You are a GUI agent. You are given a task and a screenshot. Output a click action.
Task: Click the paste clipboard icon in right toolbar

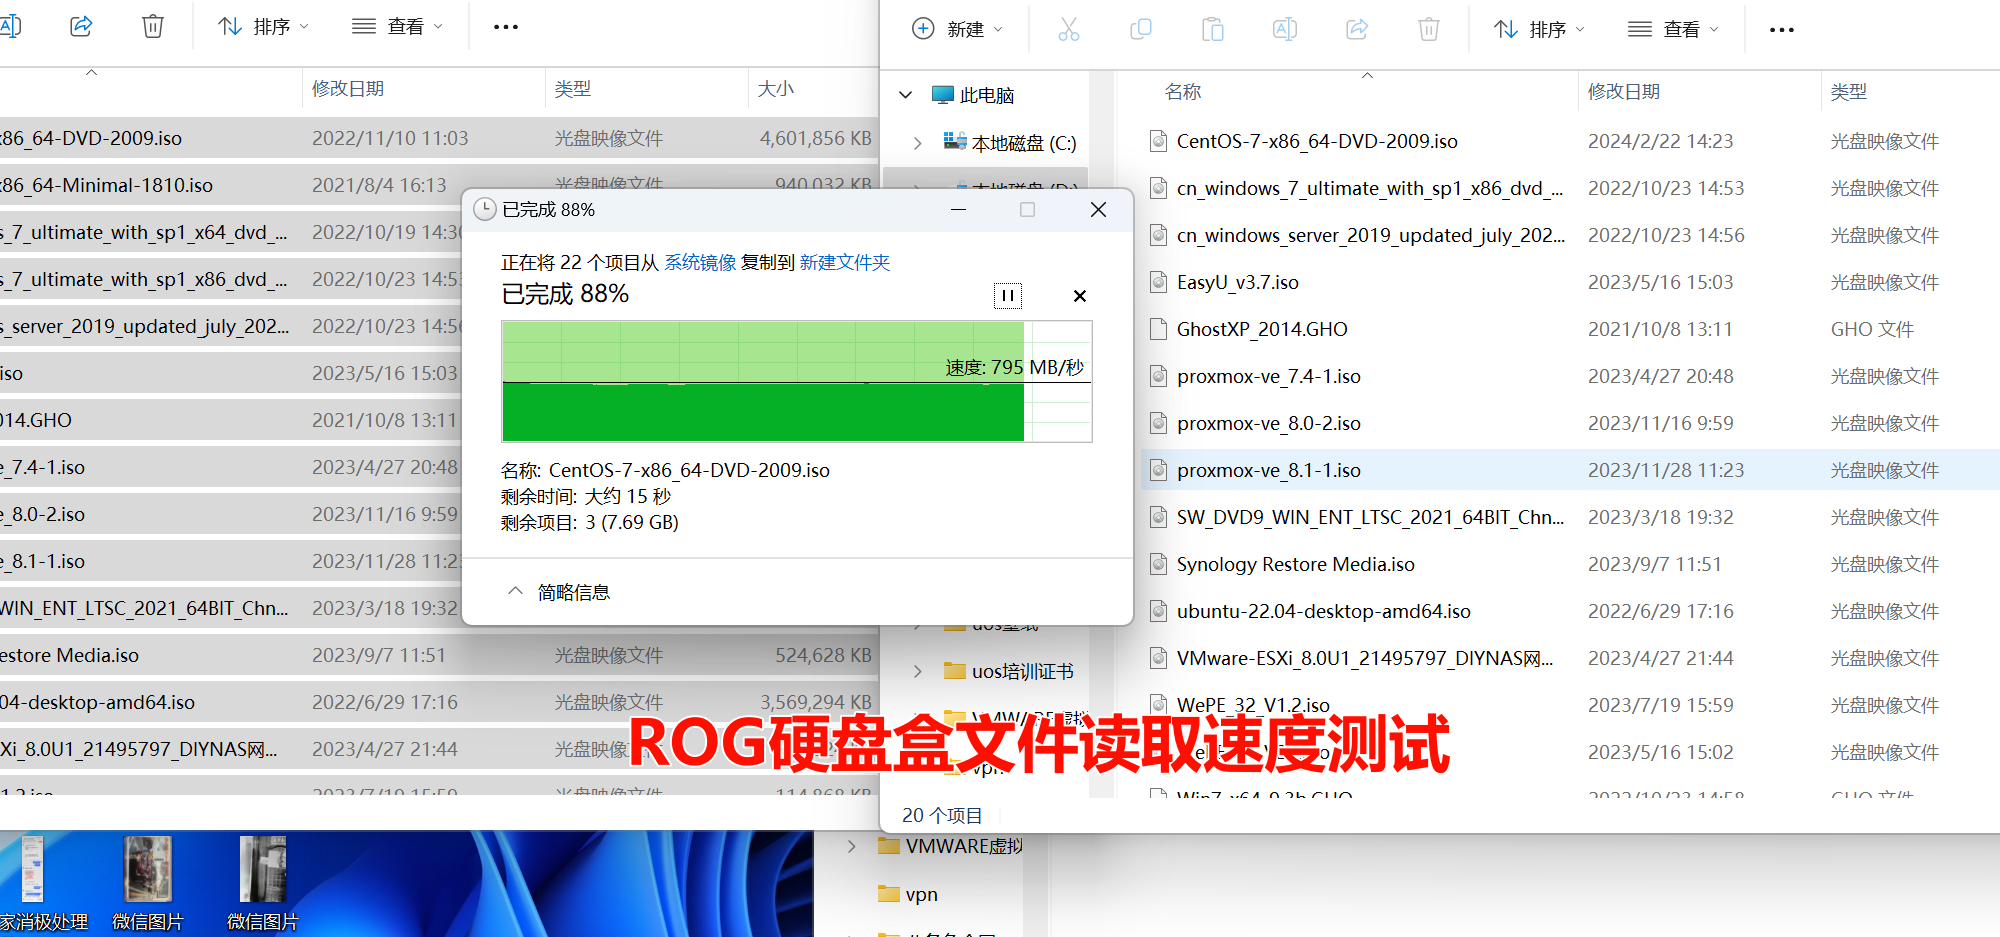pos(1212,30)
